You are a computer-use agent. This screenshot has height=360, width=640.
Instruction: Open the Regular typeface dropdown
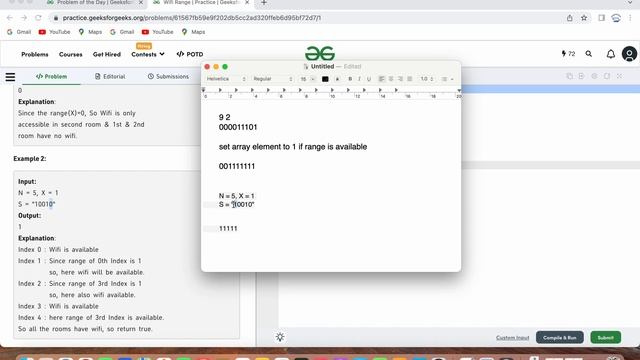[273, 79]
